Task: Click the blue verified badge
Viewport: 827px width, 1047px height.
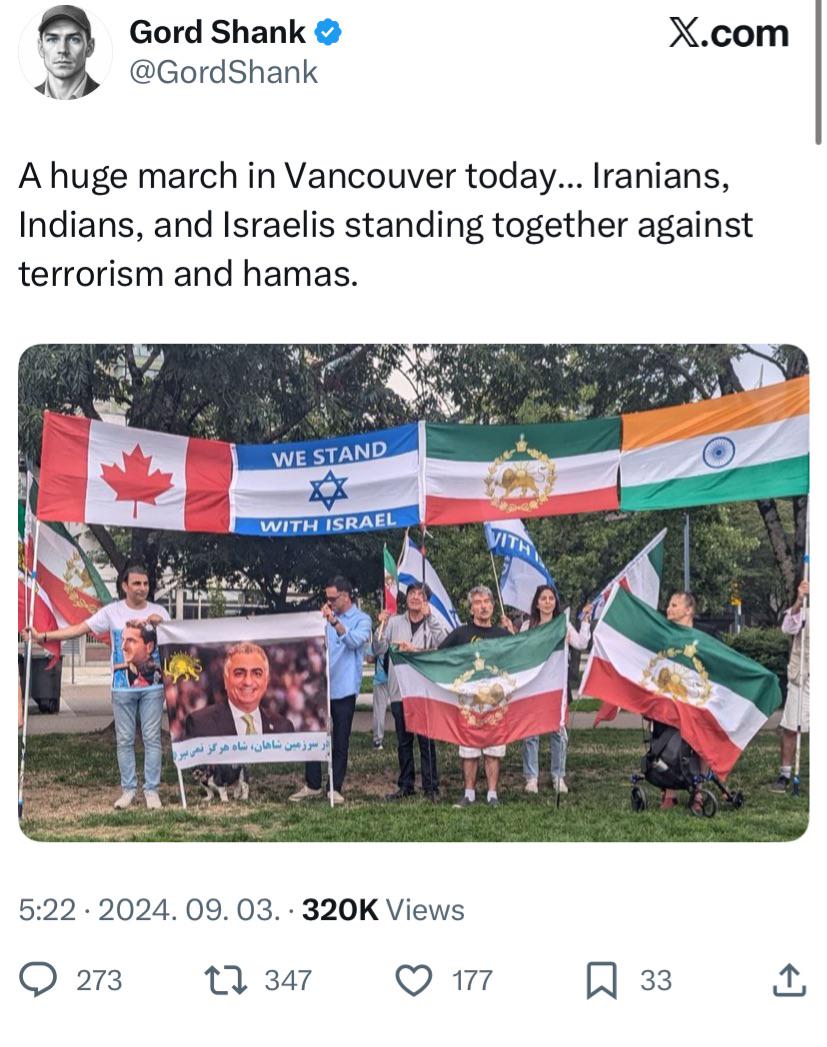Action: pyautogui.click(x=328, y=33)
